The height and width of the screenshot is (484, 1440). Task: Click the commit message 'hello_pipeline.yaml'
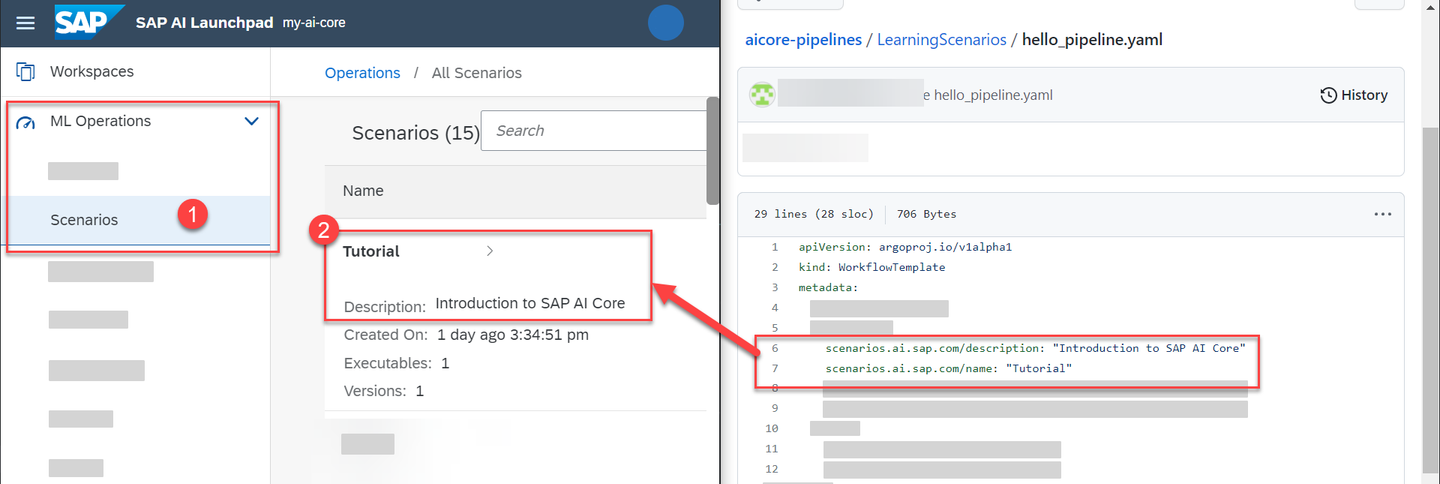click(993, 95)
